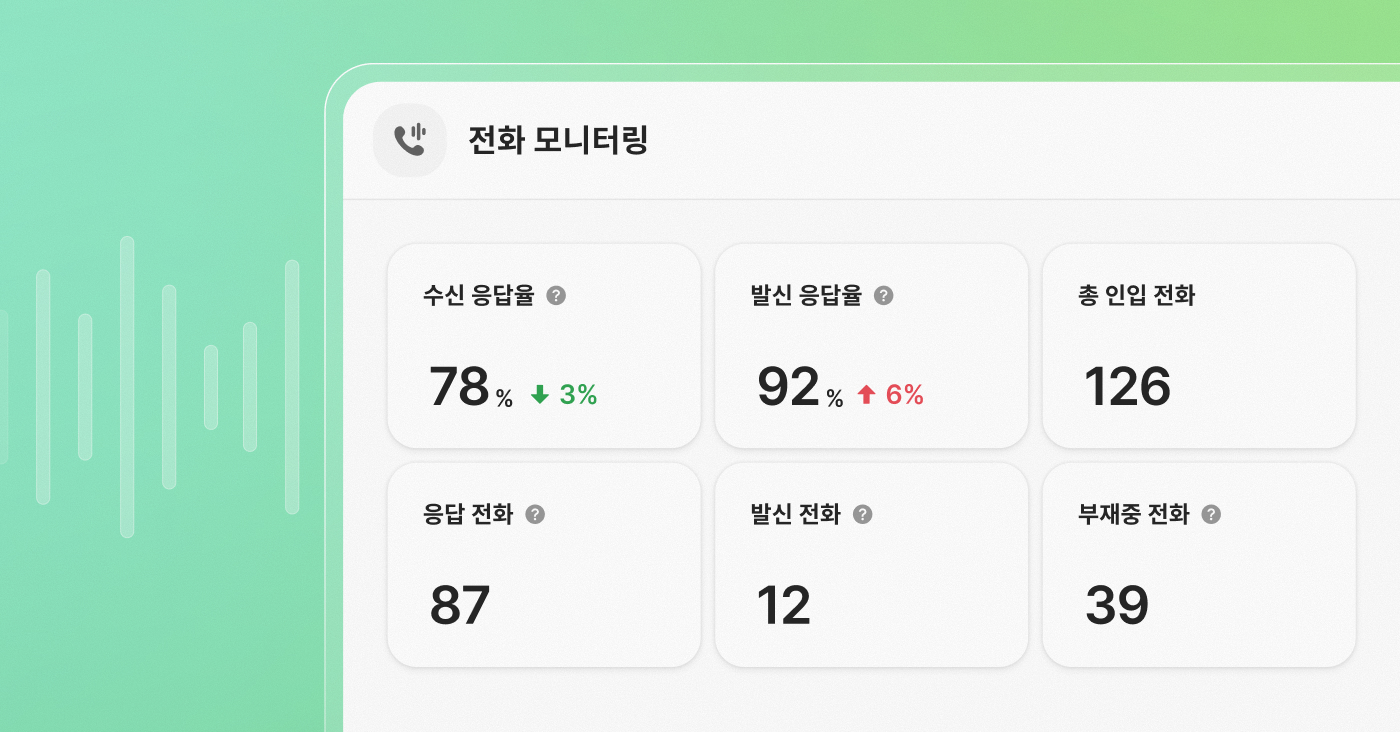Click the 126 total calls number

point(1127,387)
